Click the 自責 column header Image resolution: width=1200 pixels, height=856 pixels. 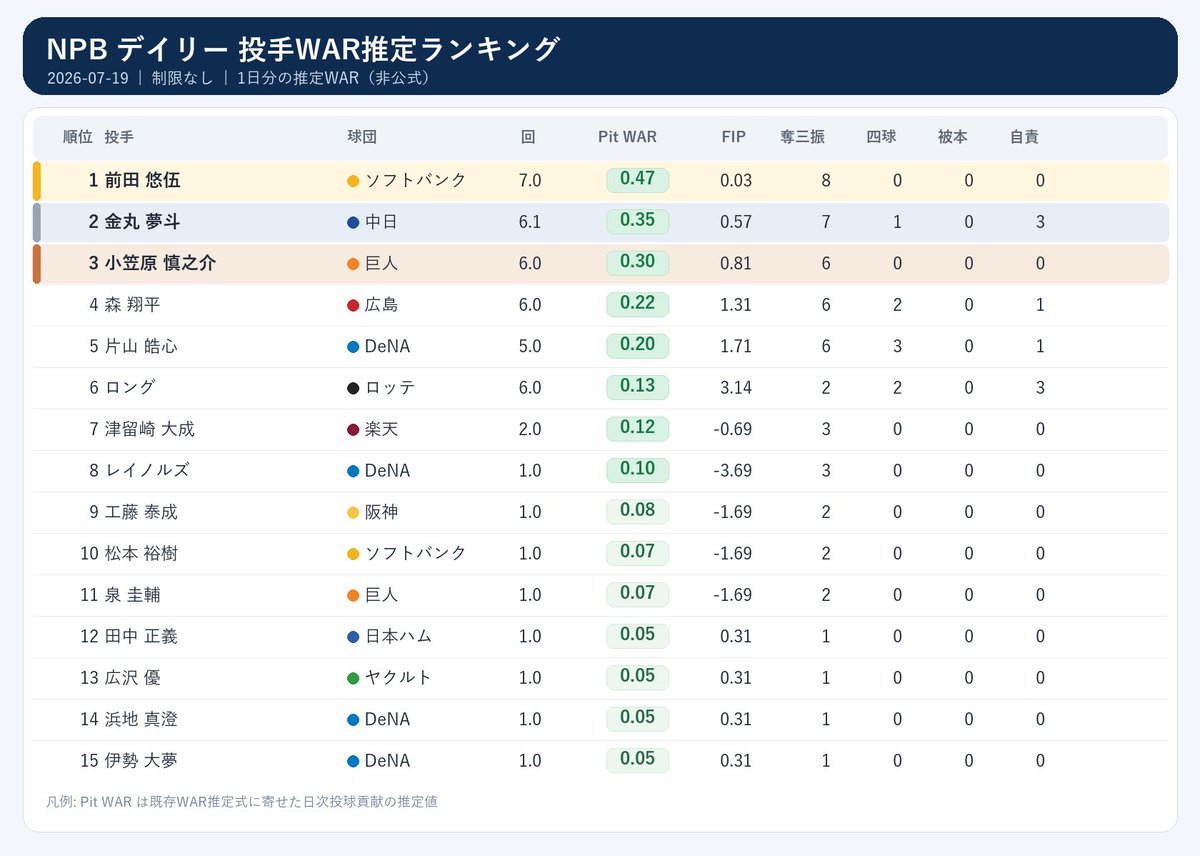pos(1024,137)
